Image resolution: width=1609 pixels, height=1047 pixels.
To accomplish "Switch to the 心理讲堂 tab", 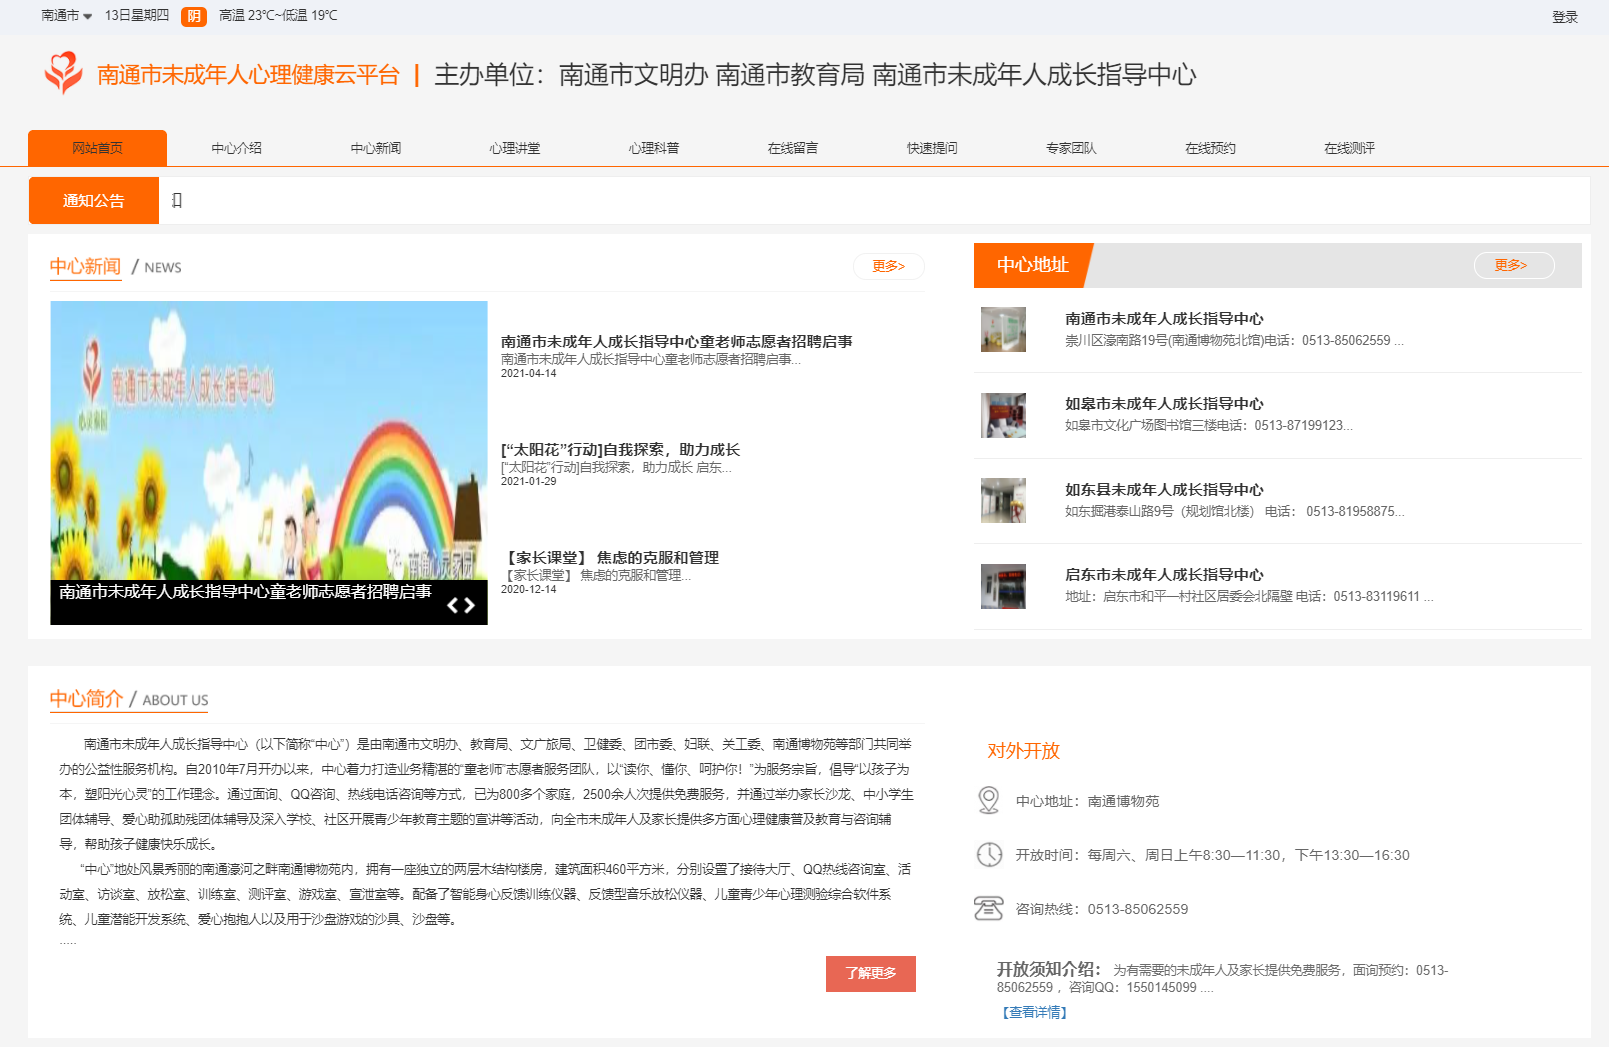I will pos(513,147).
